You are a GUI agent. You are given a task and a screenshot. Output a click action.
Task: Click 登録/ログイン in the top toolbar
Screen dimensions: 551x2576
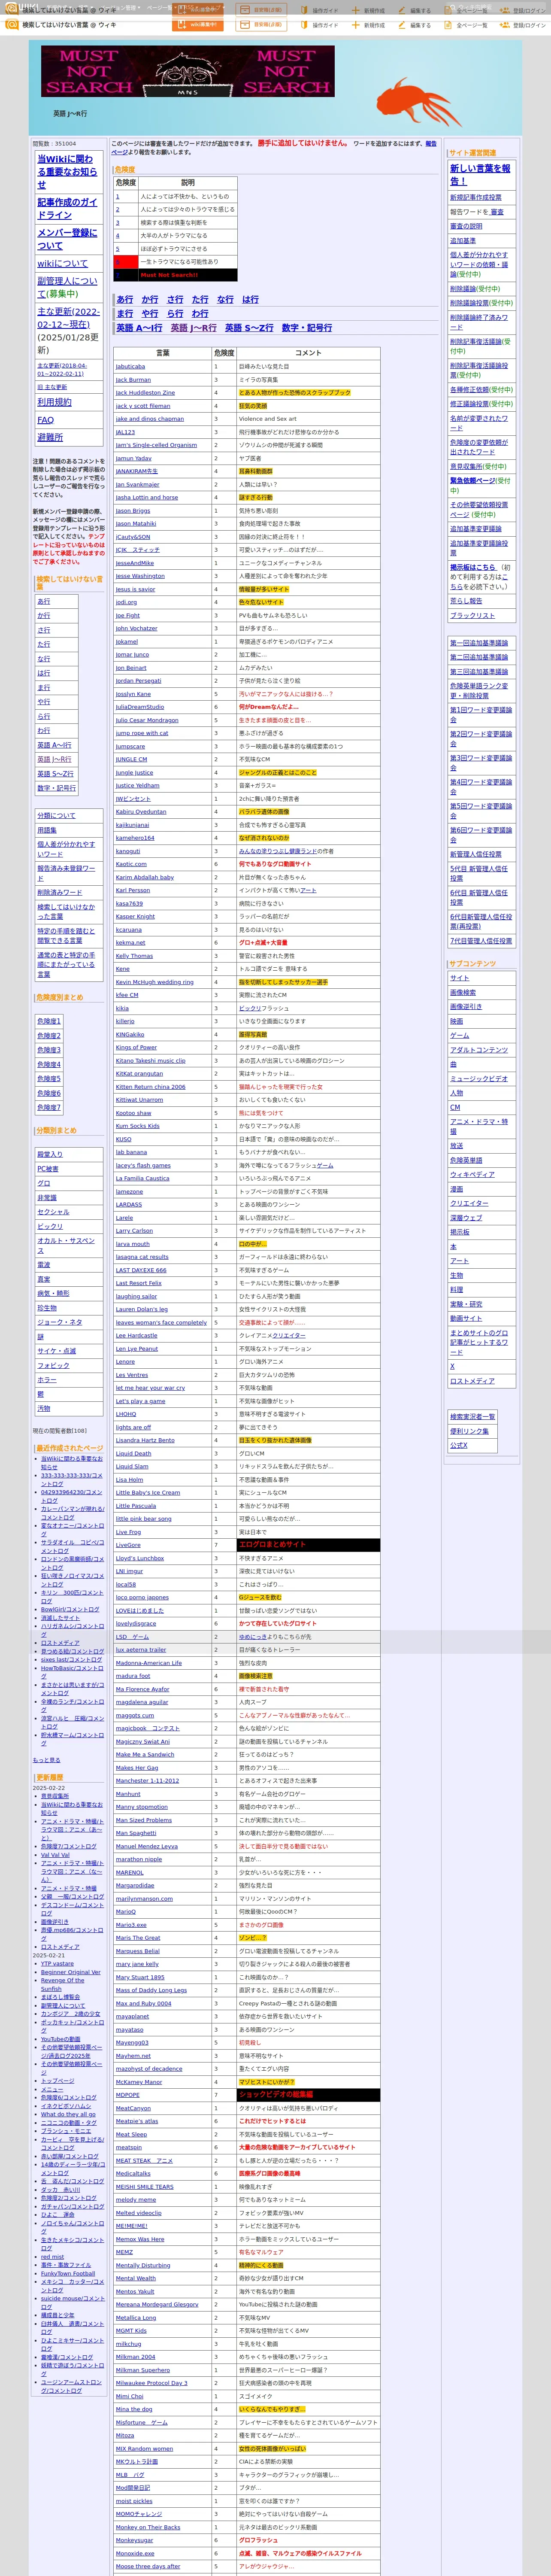point(524,25)
